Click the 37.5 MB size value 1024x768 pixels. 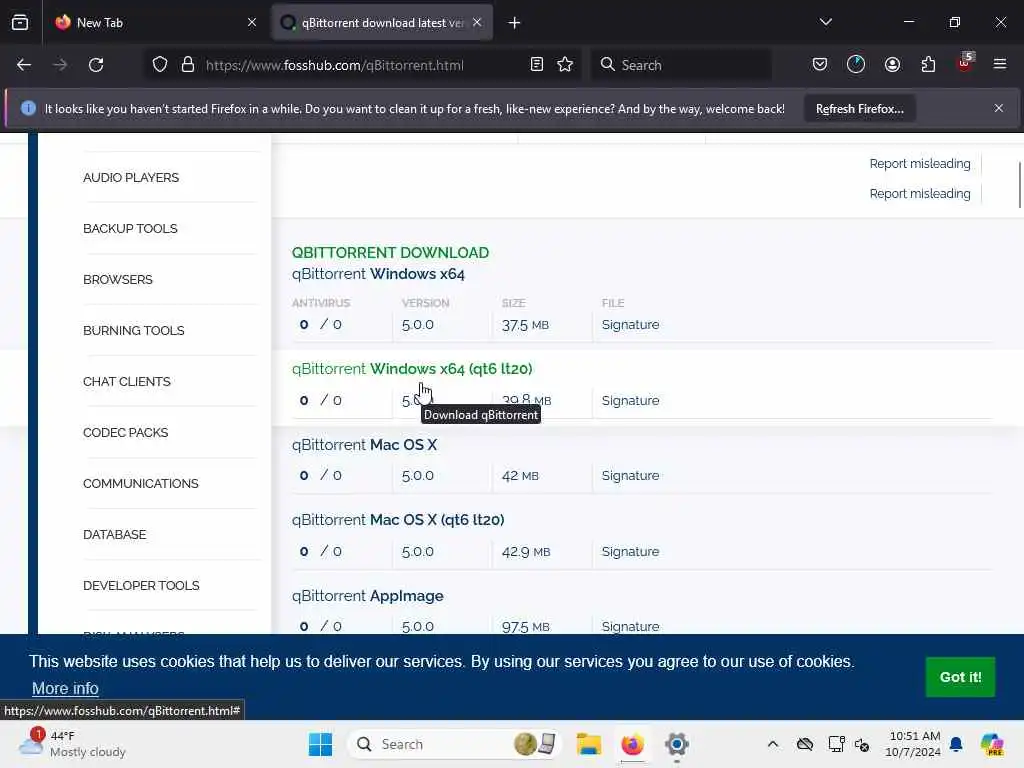click(525, 325)
